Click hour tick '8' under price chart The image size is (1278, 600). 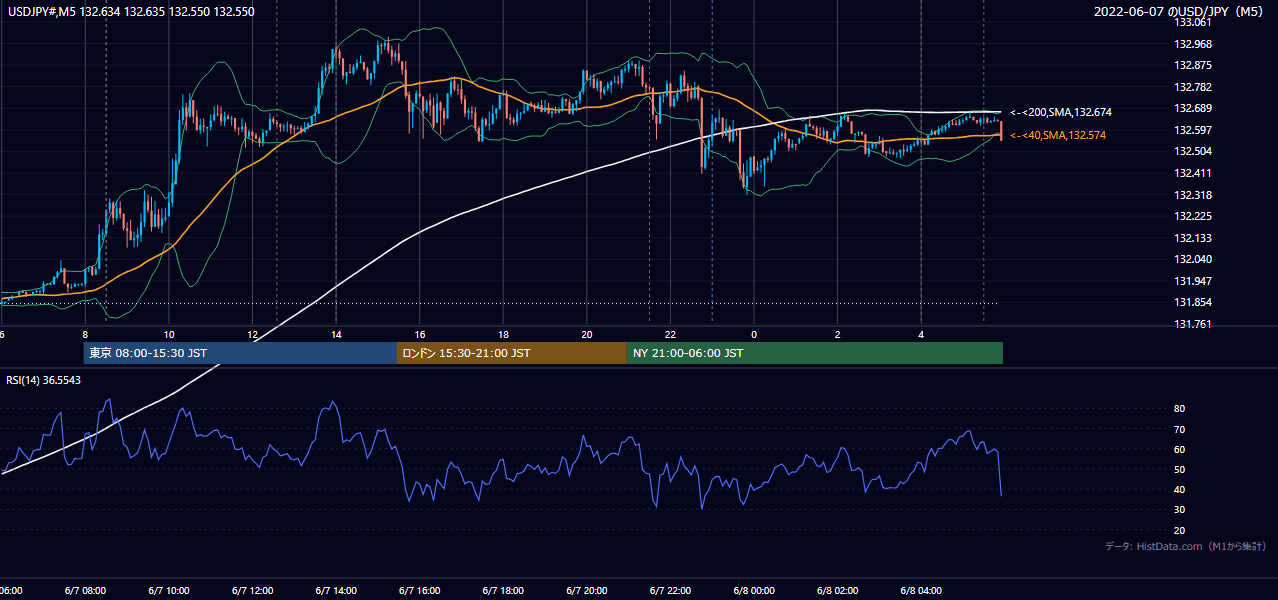tap(85, 334)
